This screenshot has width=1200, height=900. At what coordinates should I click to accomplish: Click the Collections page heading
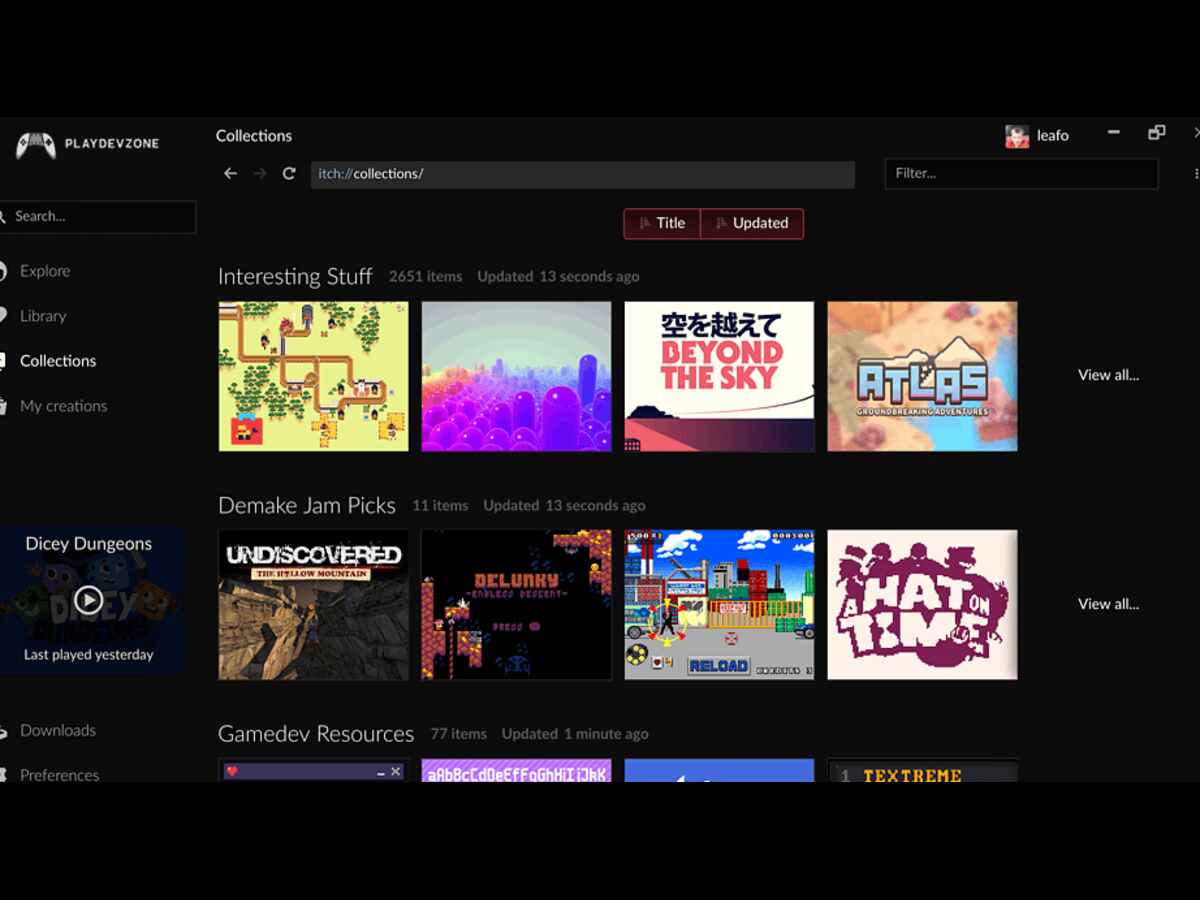click(x=254, y=136)
